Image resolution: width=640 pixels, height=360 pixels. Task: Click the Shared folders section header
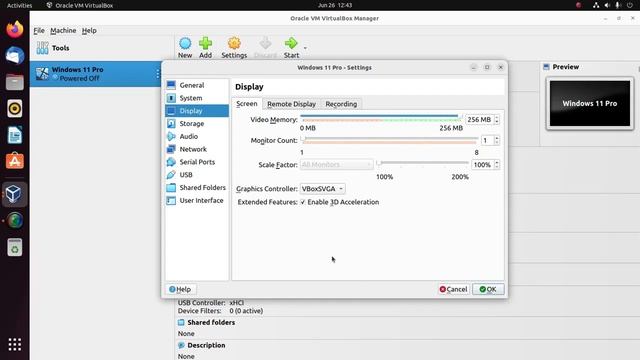[211, 322]
